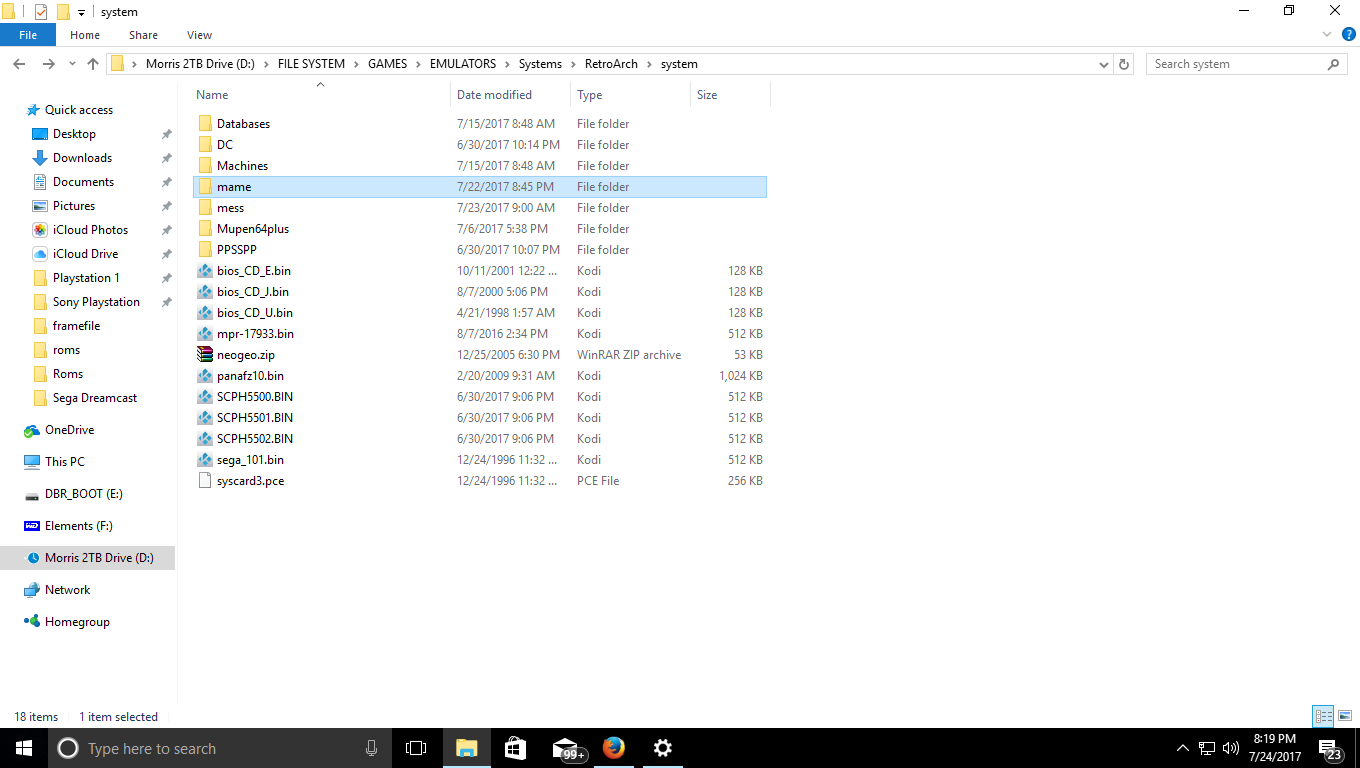This screenshot has width=1360, height=768.
Task: Select panafz10.bin file
Action: pos(250,376)
